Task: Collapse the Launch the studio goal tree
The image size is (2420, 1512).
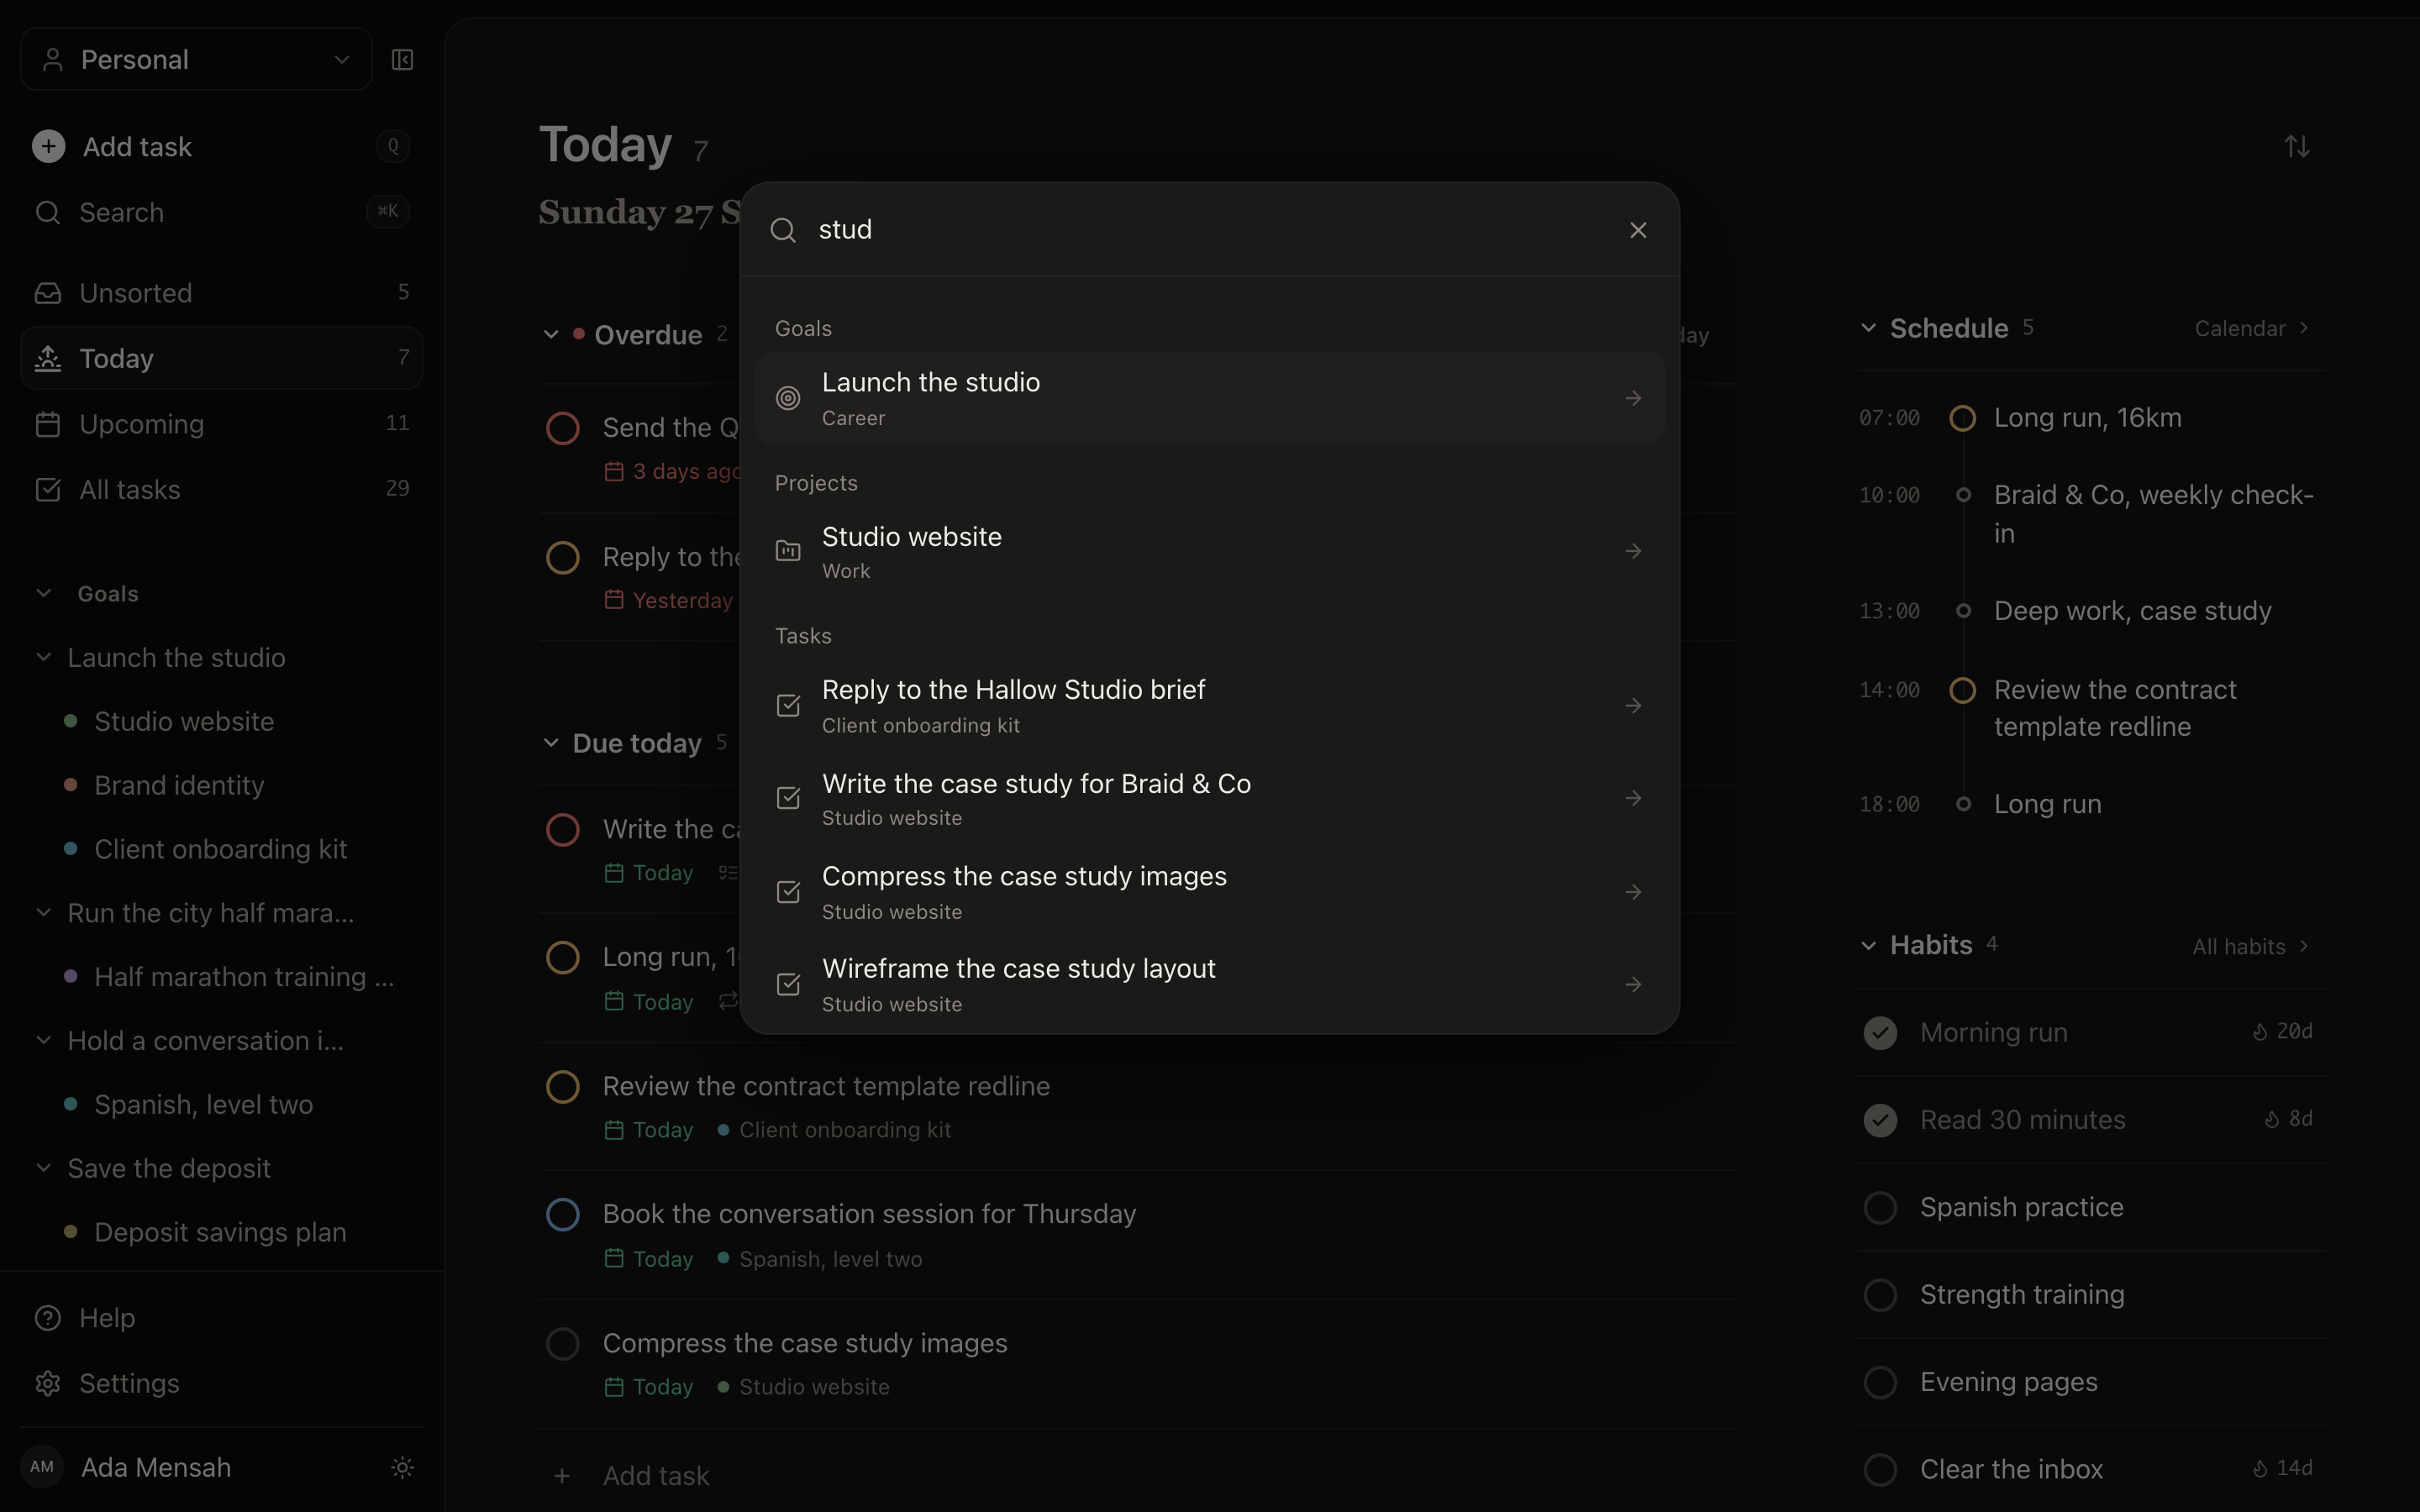Action: [x=44, y=657]
